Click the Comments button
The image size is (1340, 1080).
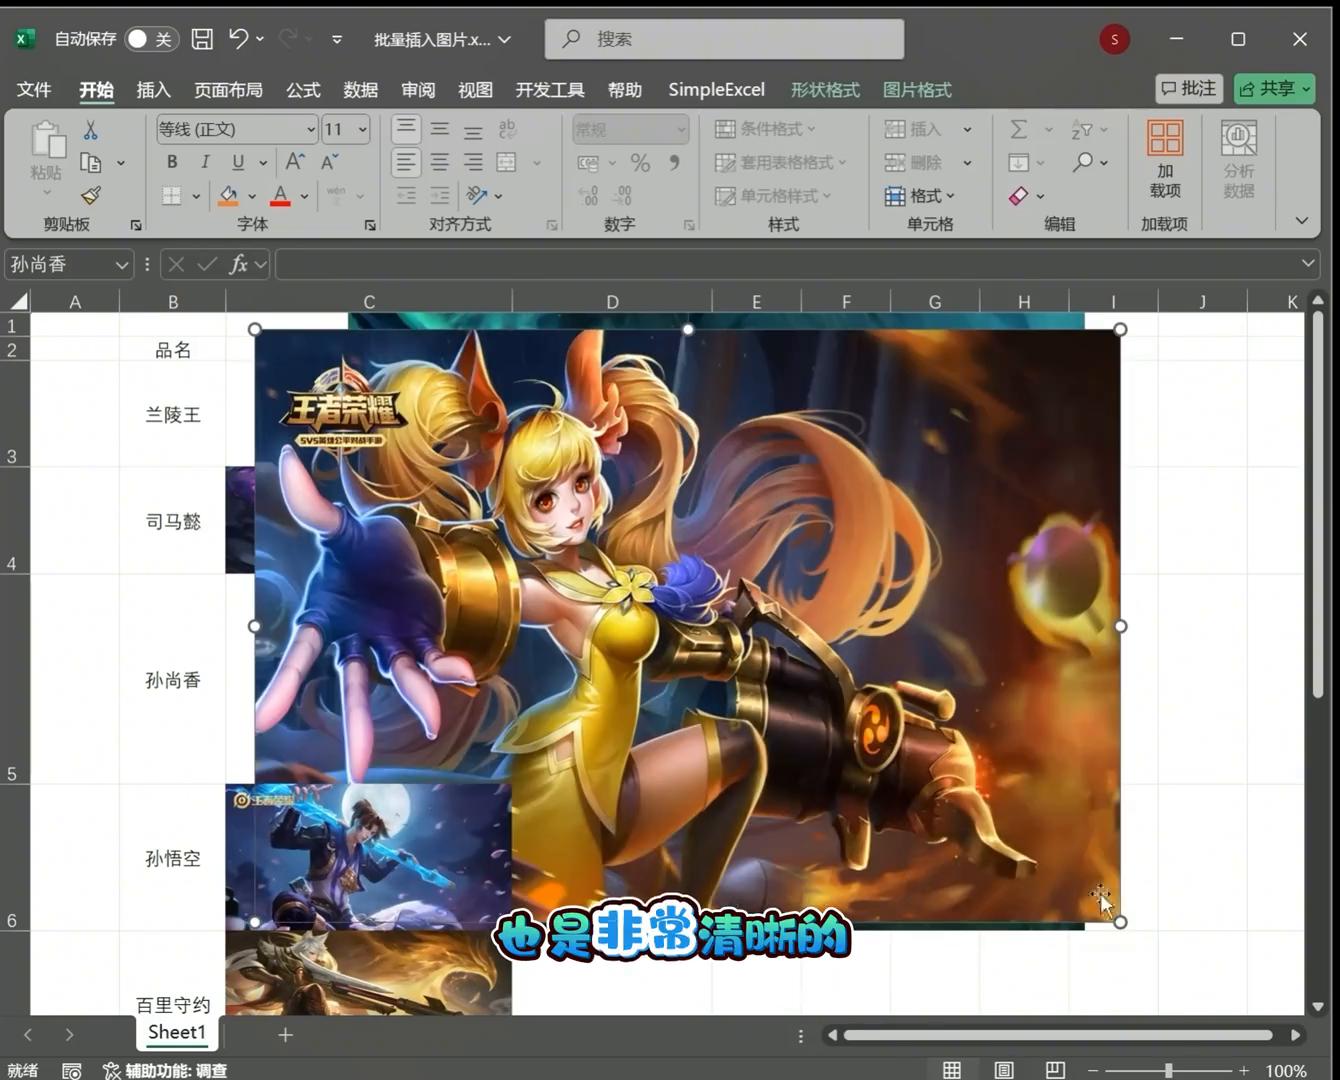(1189, 89)
